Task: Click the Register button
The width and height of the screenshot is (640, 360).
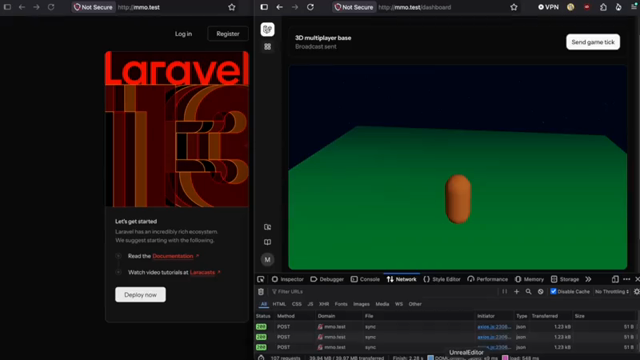Action: [x=228, y=34]
